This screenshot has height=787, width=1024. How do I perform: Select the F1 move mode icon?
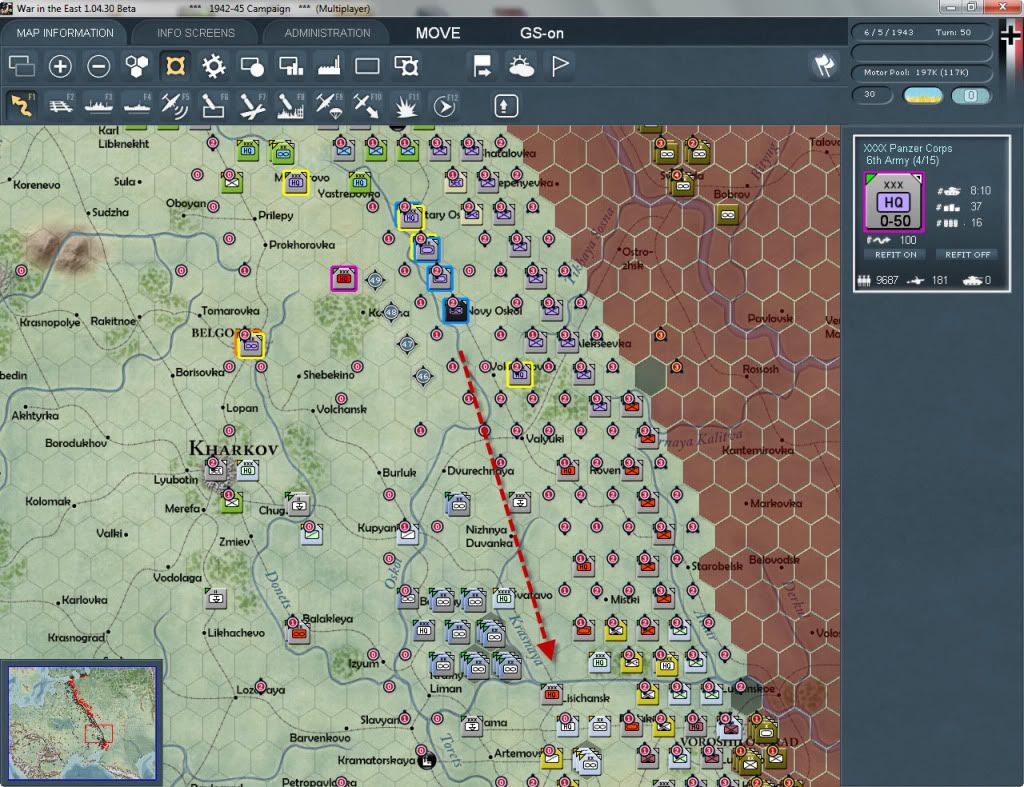point(22,105)
